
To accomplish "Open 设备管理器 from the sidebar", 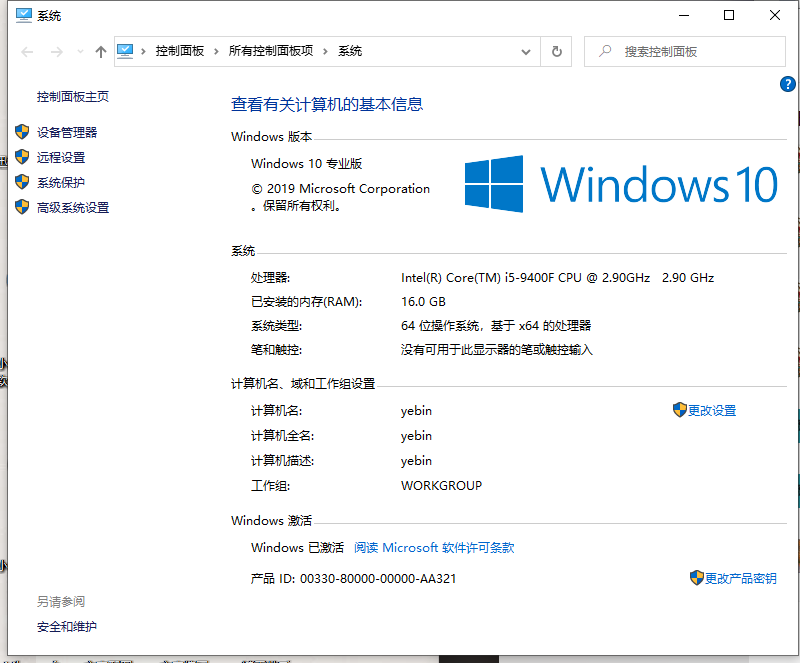I will [x=67, y=132].
